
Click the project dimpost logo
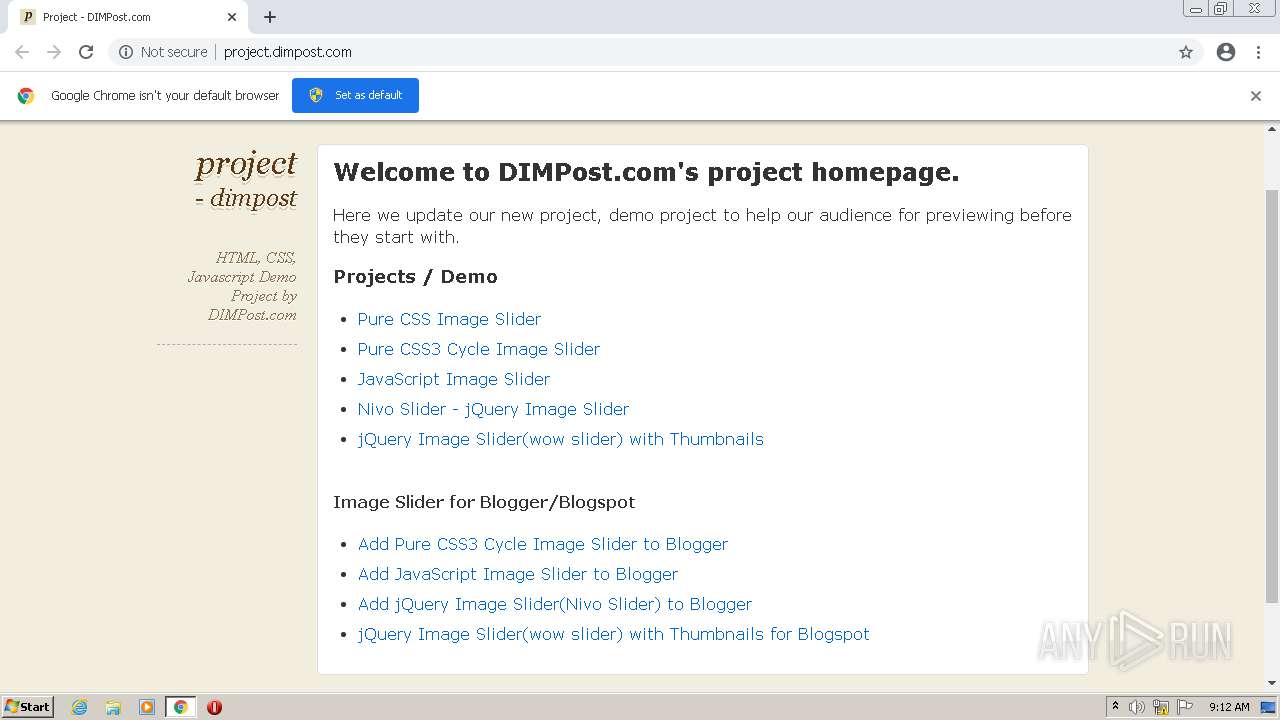[246, 180]
